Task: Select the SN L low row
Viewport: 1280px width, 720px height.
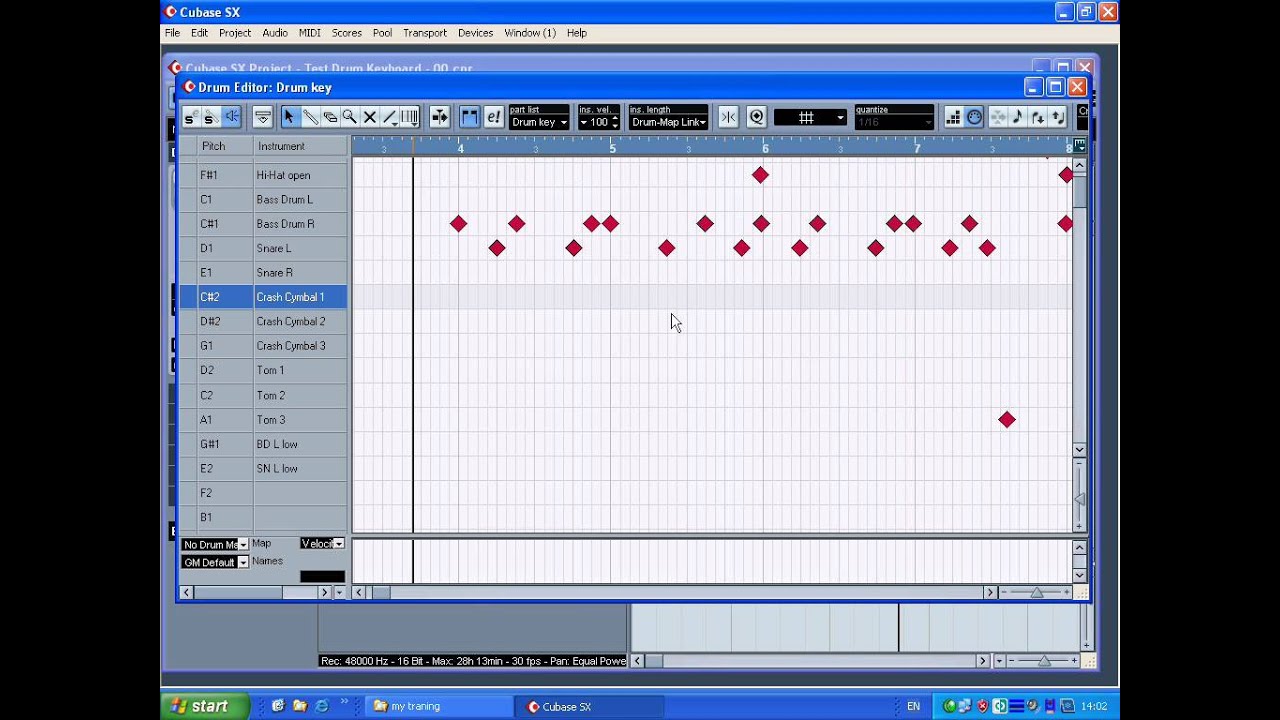Action: pyautogui.click(x=264, y=468)
